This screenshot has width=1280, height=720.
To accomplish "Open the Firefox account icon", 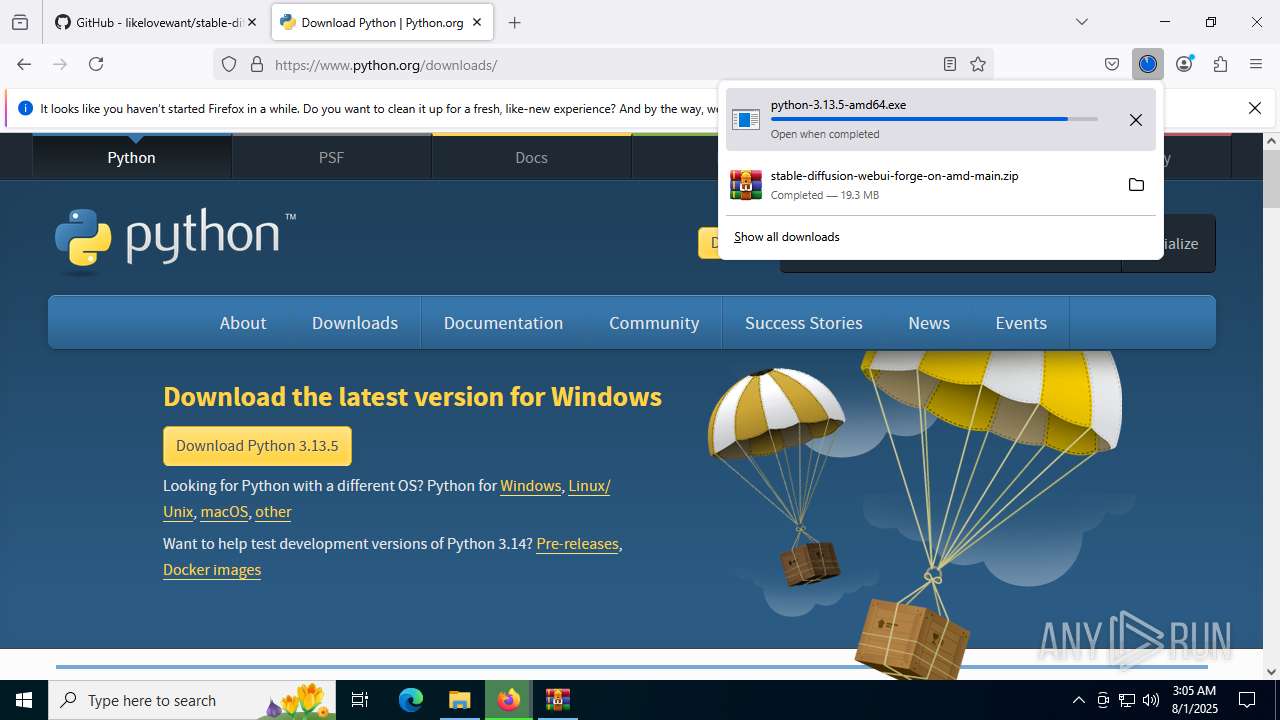I will 1184,64.
